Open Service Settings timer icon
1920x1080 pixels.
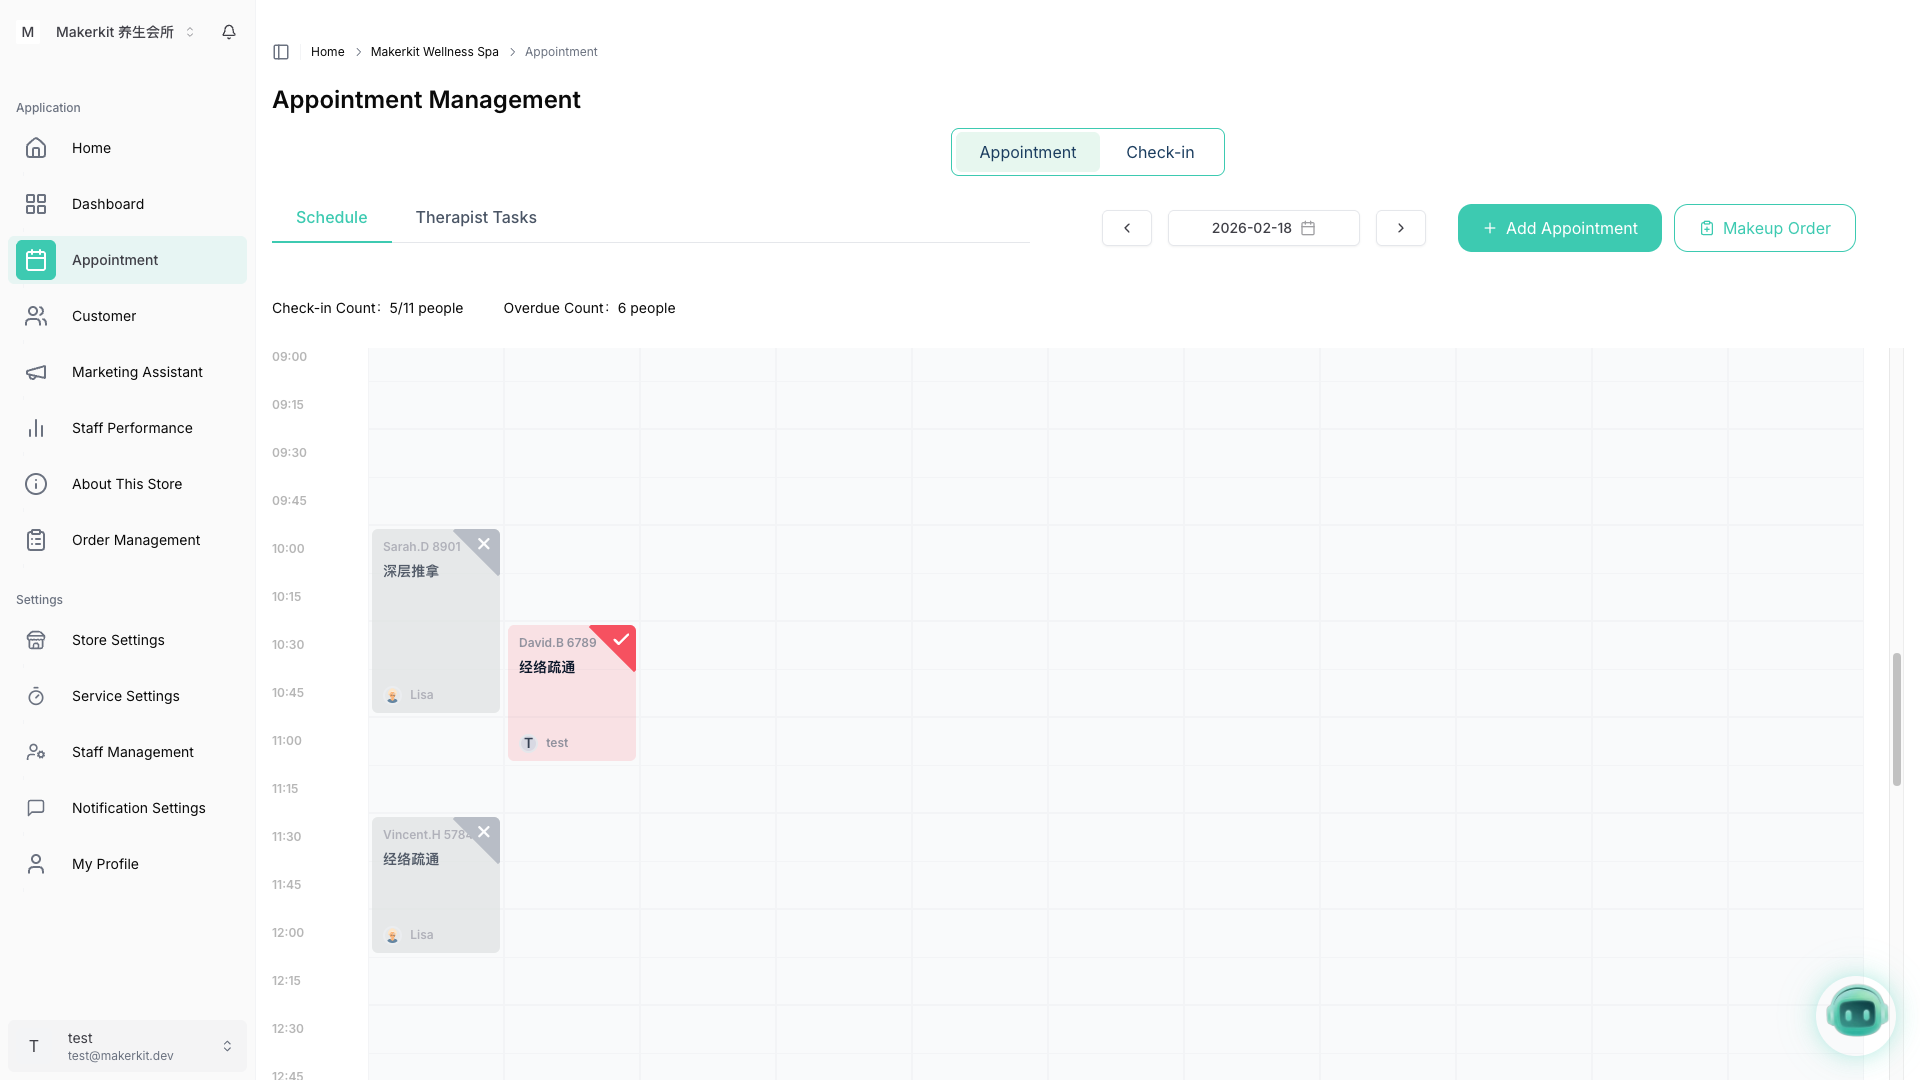[x=36, y=696]
